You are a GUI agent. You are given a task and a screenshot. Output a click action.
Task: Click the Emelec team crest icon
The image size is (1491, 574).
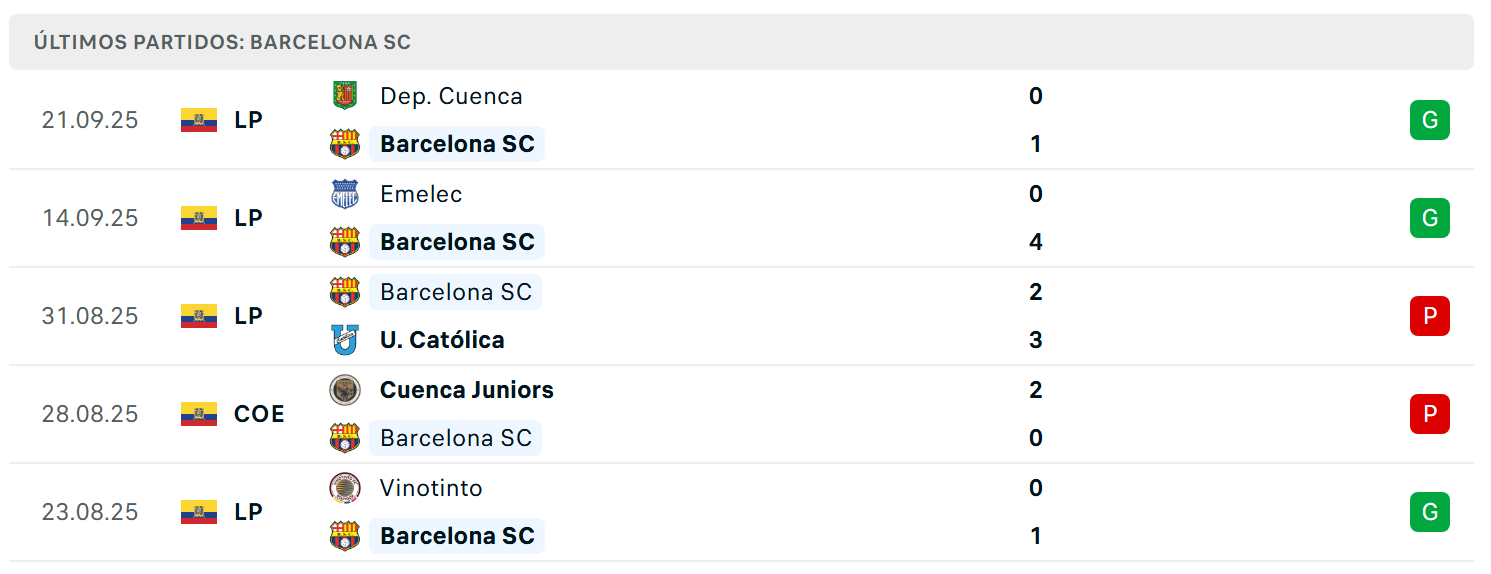click(x=345, y=194)
